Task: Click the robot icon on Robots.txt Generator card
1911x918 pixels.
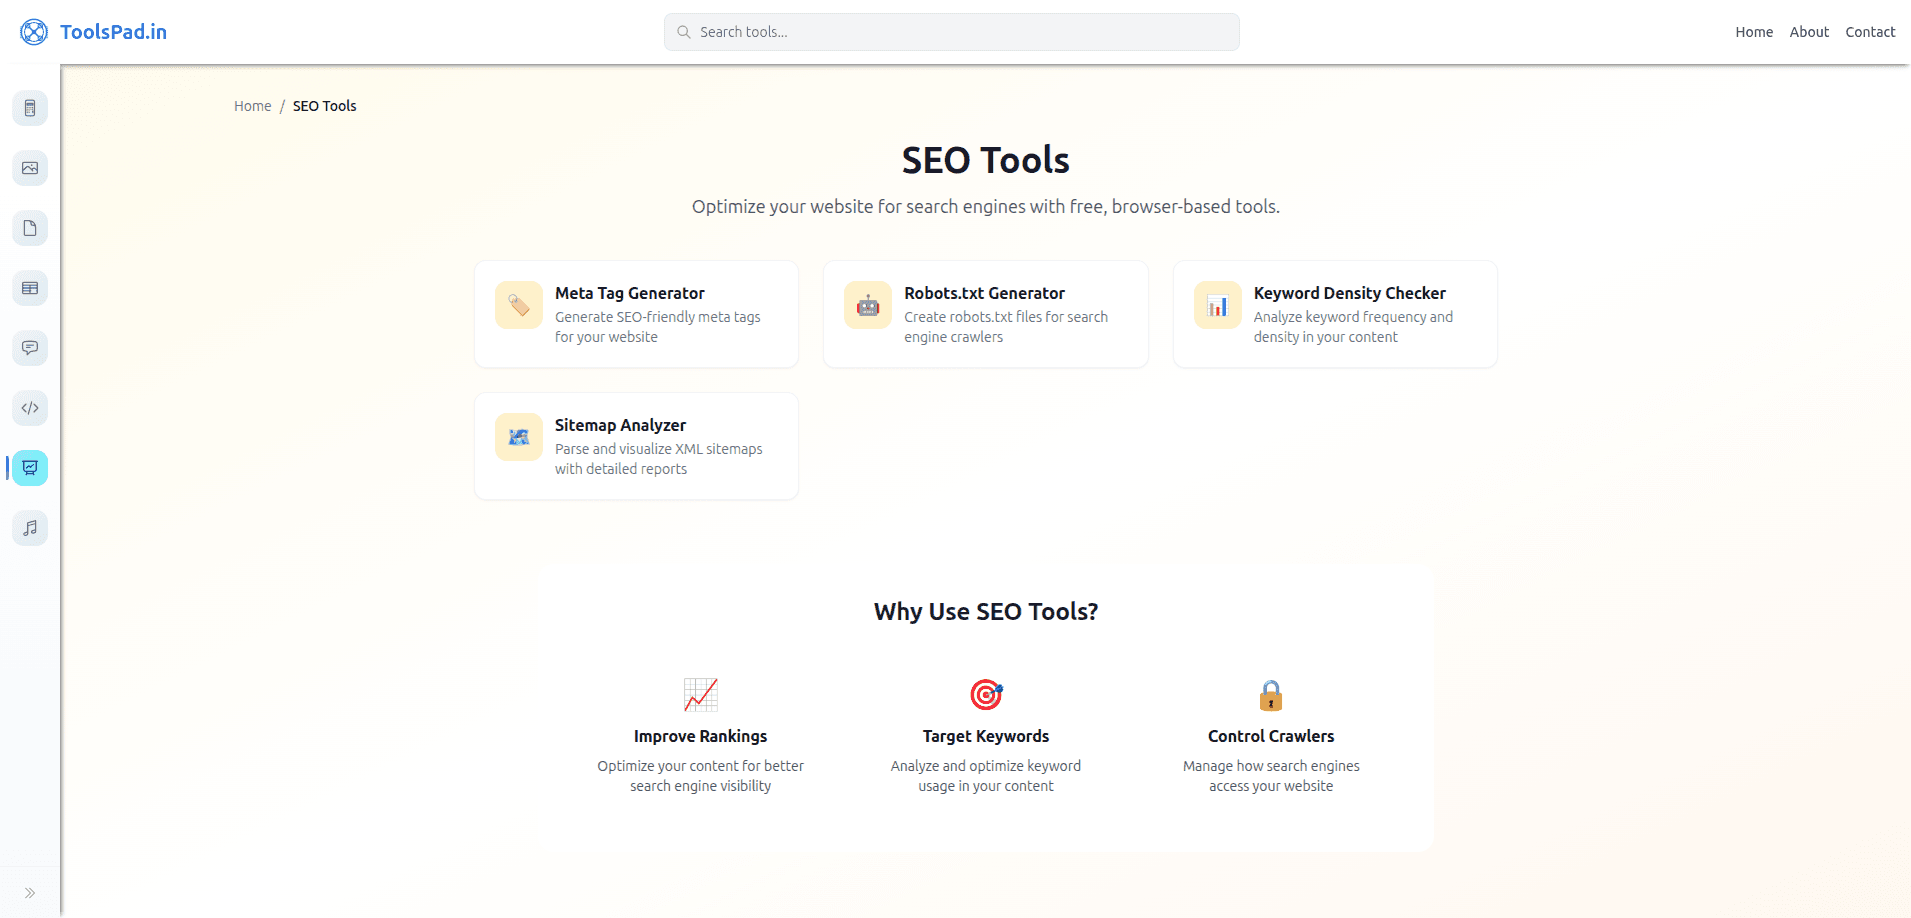Action: [867, 305]
